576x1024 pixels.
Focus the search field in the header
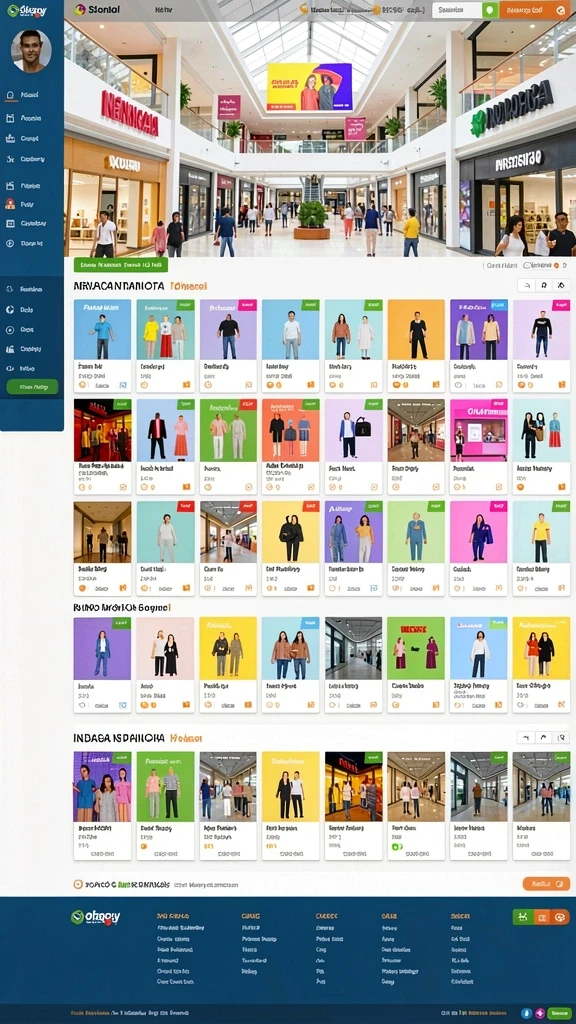pyautogui.click(x=457, y=10)
